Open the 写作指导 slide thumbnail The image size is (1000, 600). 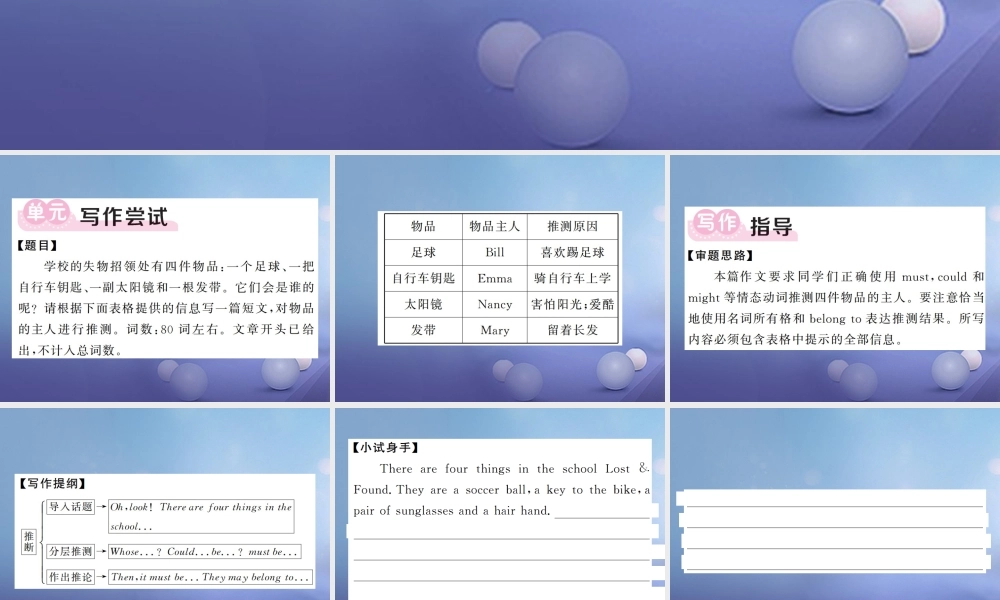(835, 279)
